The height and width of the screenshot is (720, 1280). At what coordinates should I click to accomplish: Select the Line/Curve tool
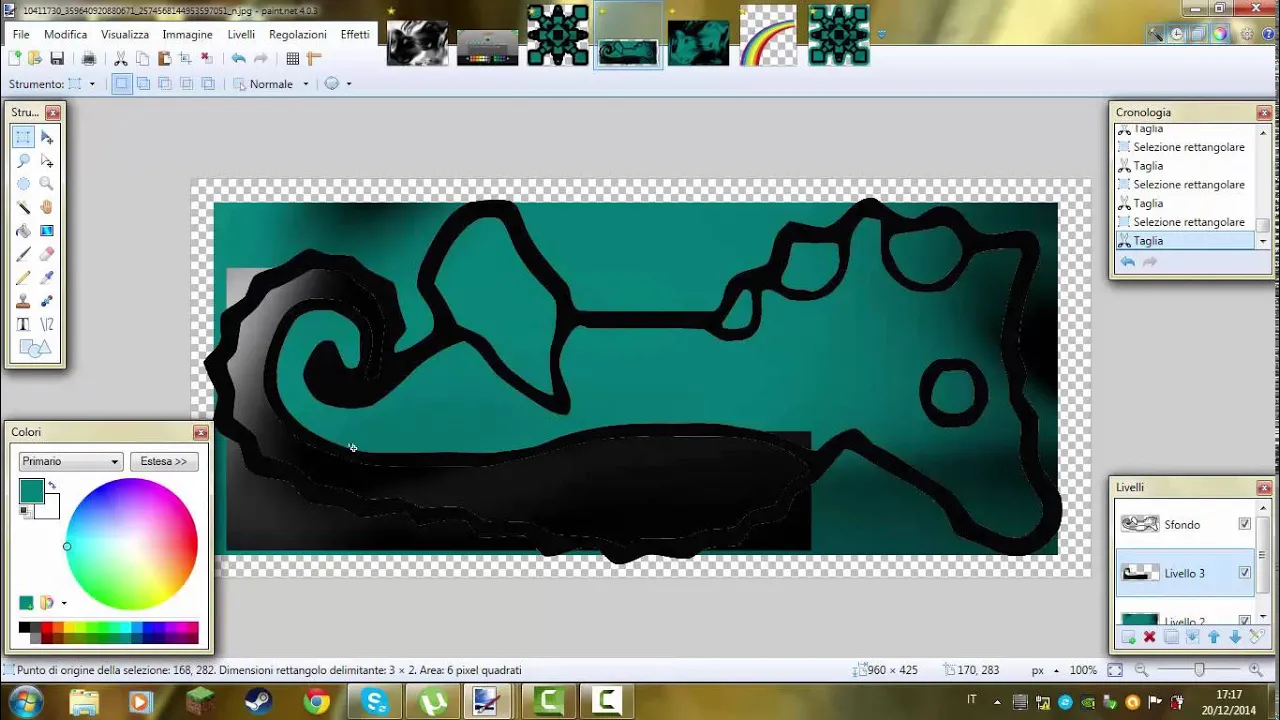point(46,325)
